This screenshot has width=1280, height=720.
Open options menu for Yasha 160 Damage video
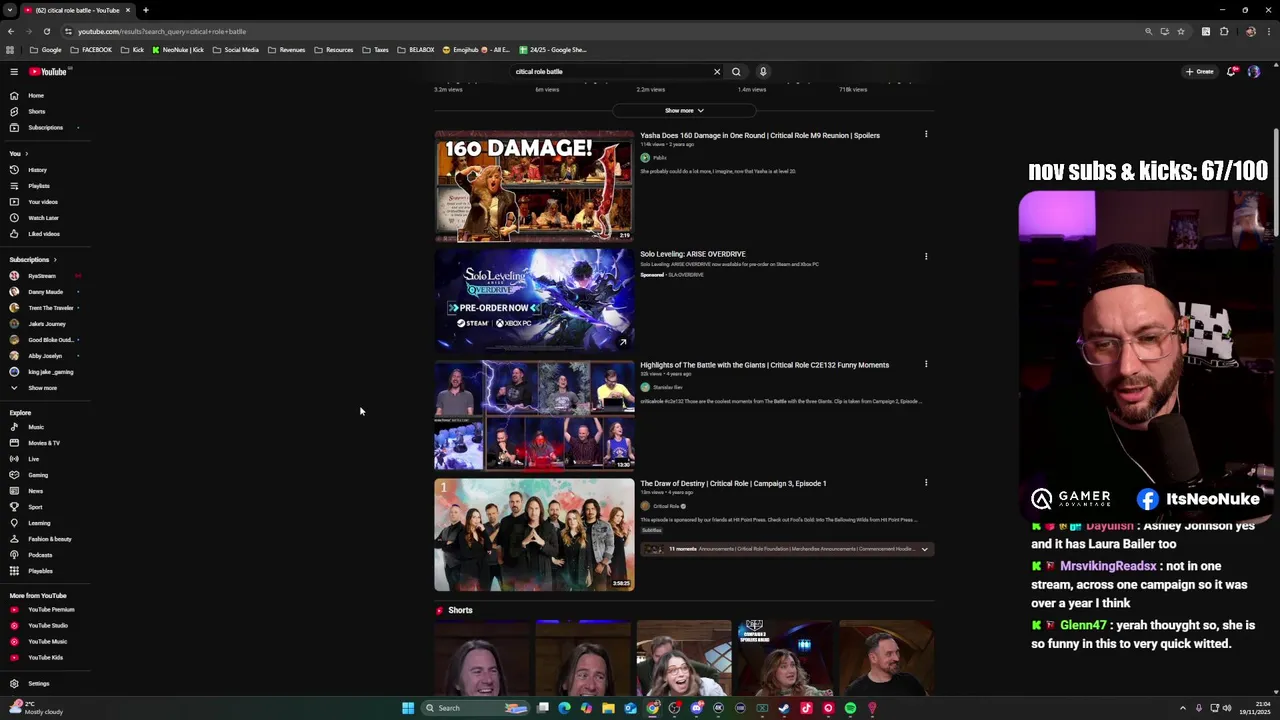coord(926,134)
